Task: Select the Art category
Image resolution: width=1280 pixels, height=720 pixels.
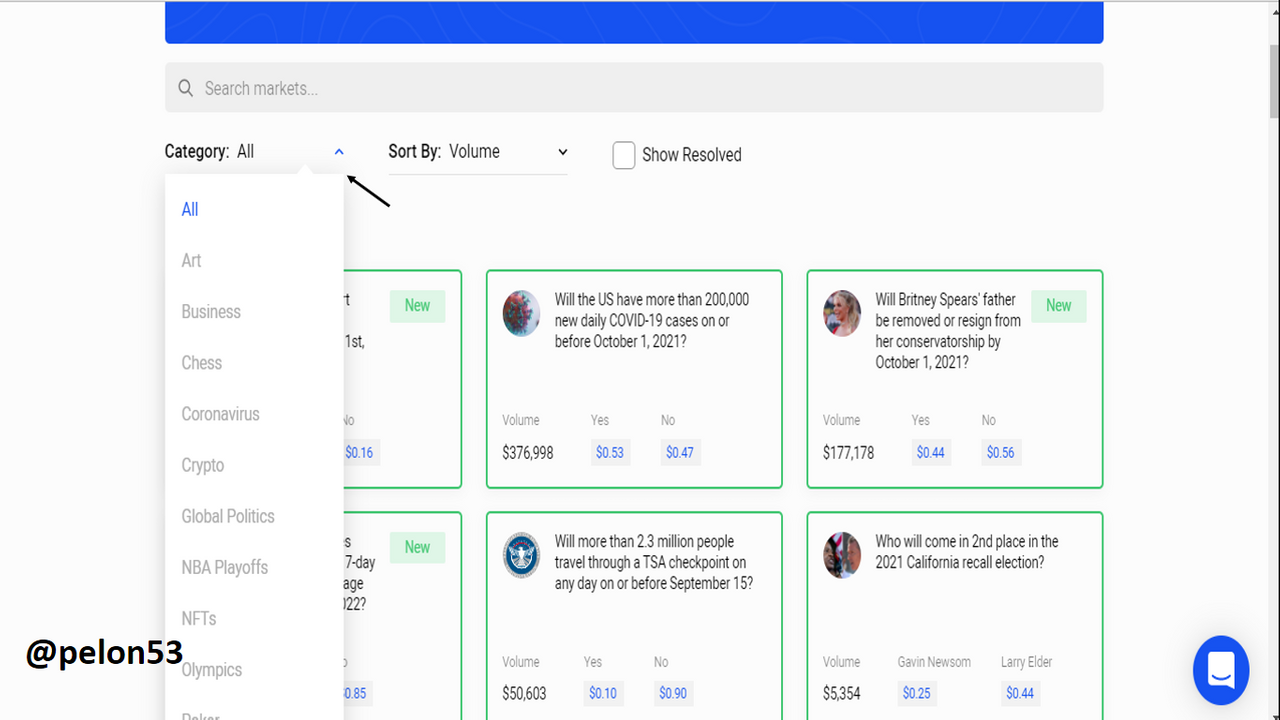Action: tap(191, 260)
